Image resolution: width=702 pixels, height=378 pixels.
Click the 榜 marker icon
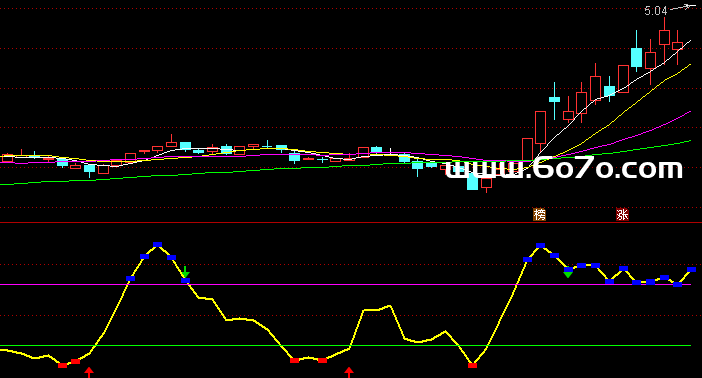(x=539, y=215)
